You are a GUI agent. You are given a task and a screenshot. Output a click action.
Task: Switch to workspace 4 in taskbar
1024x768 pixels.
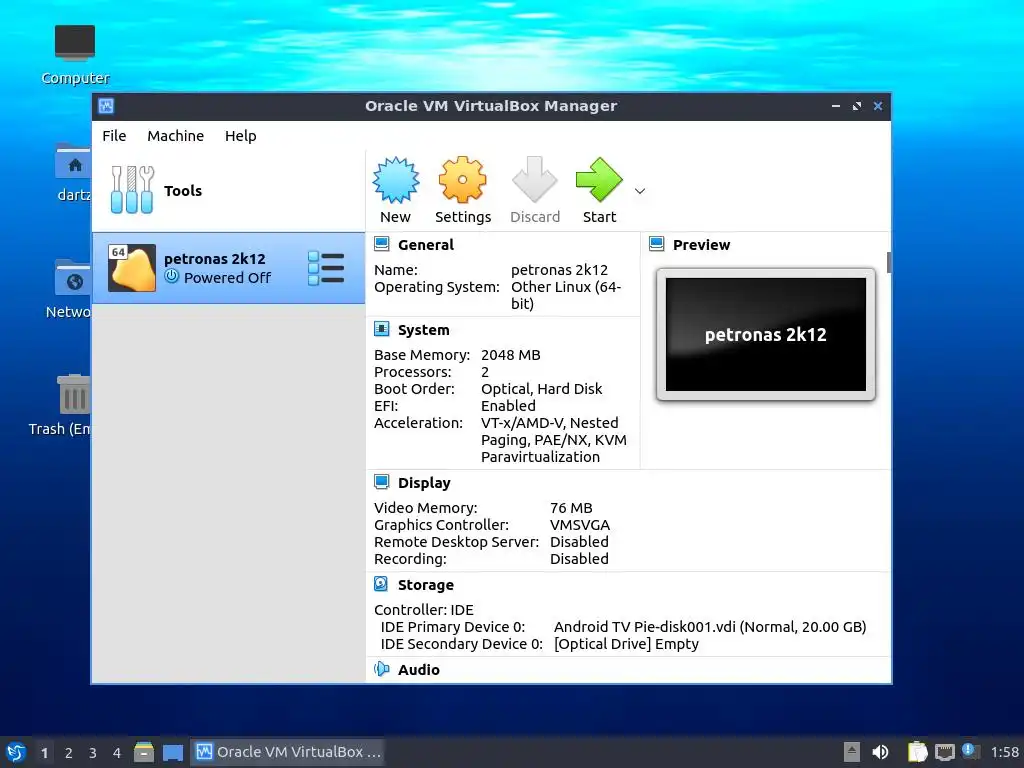(x=117, y=752)
